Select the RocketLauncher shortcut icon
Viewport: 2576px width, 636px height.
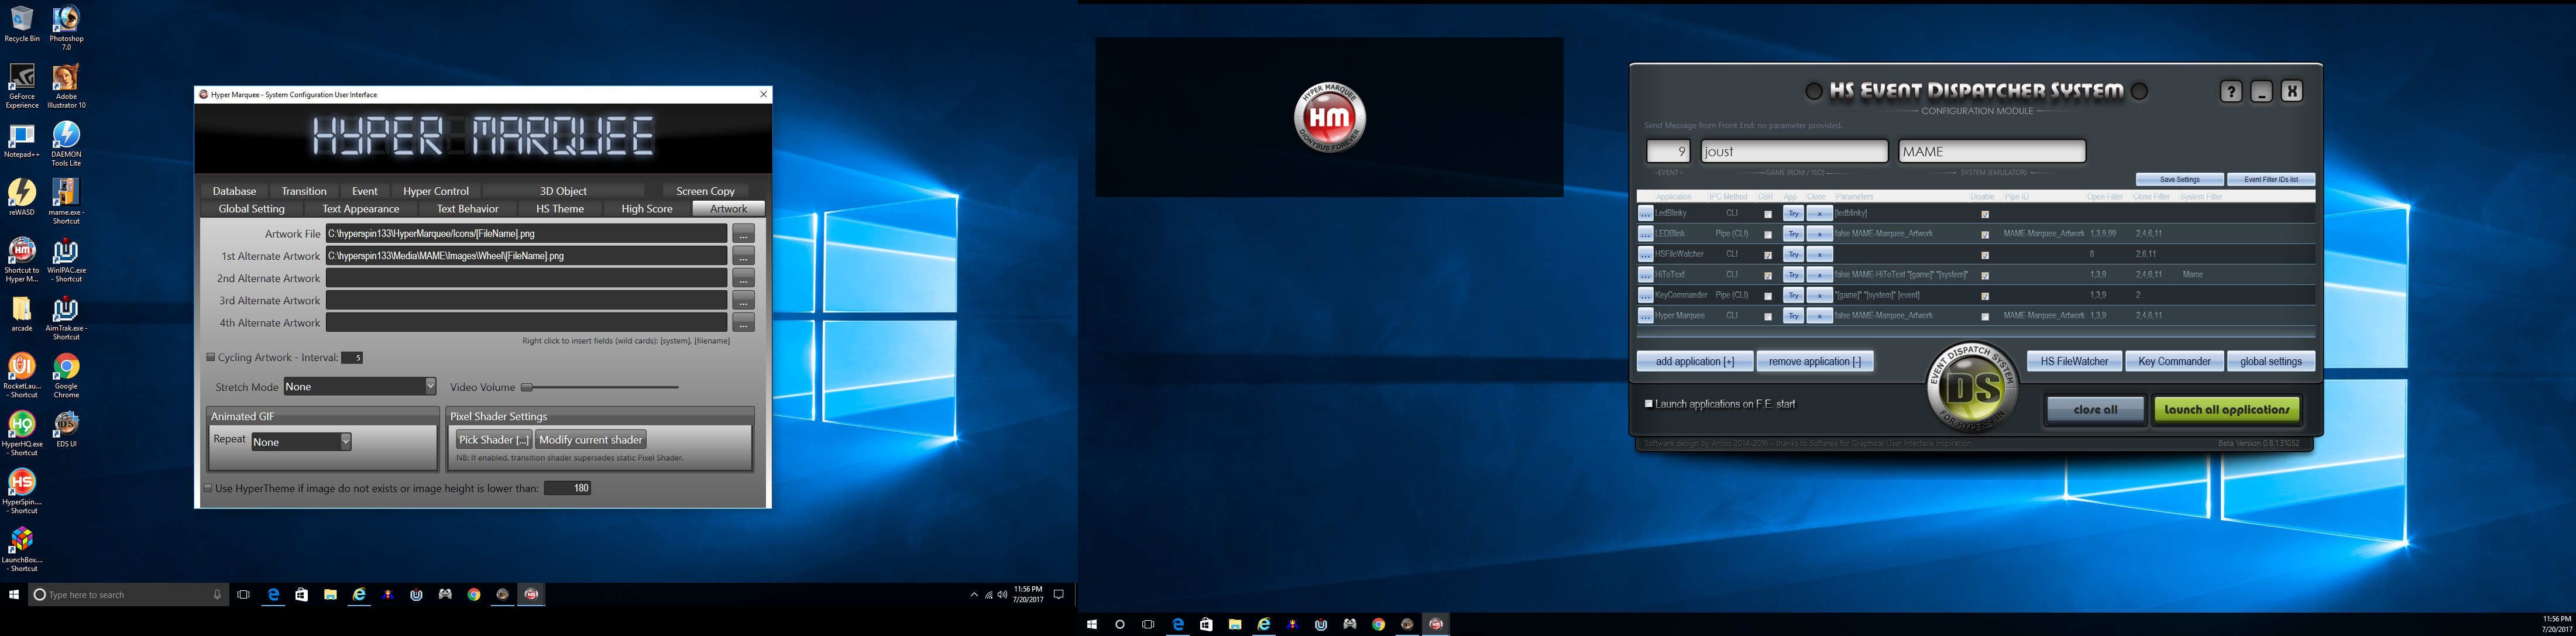point(22,375)
